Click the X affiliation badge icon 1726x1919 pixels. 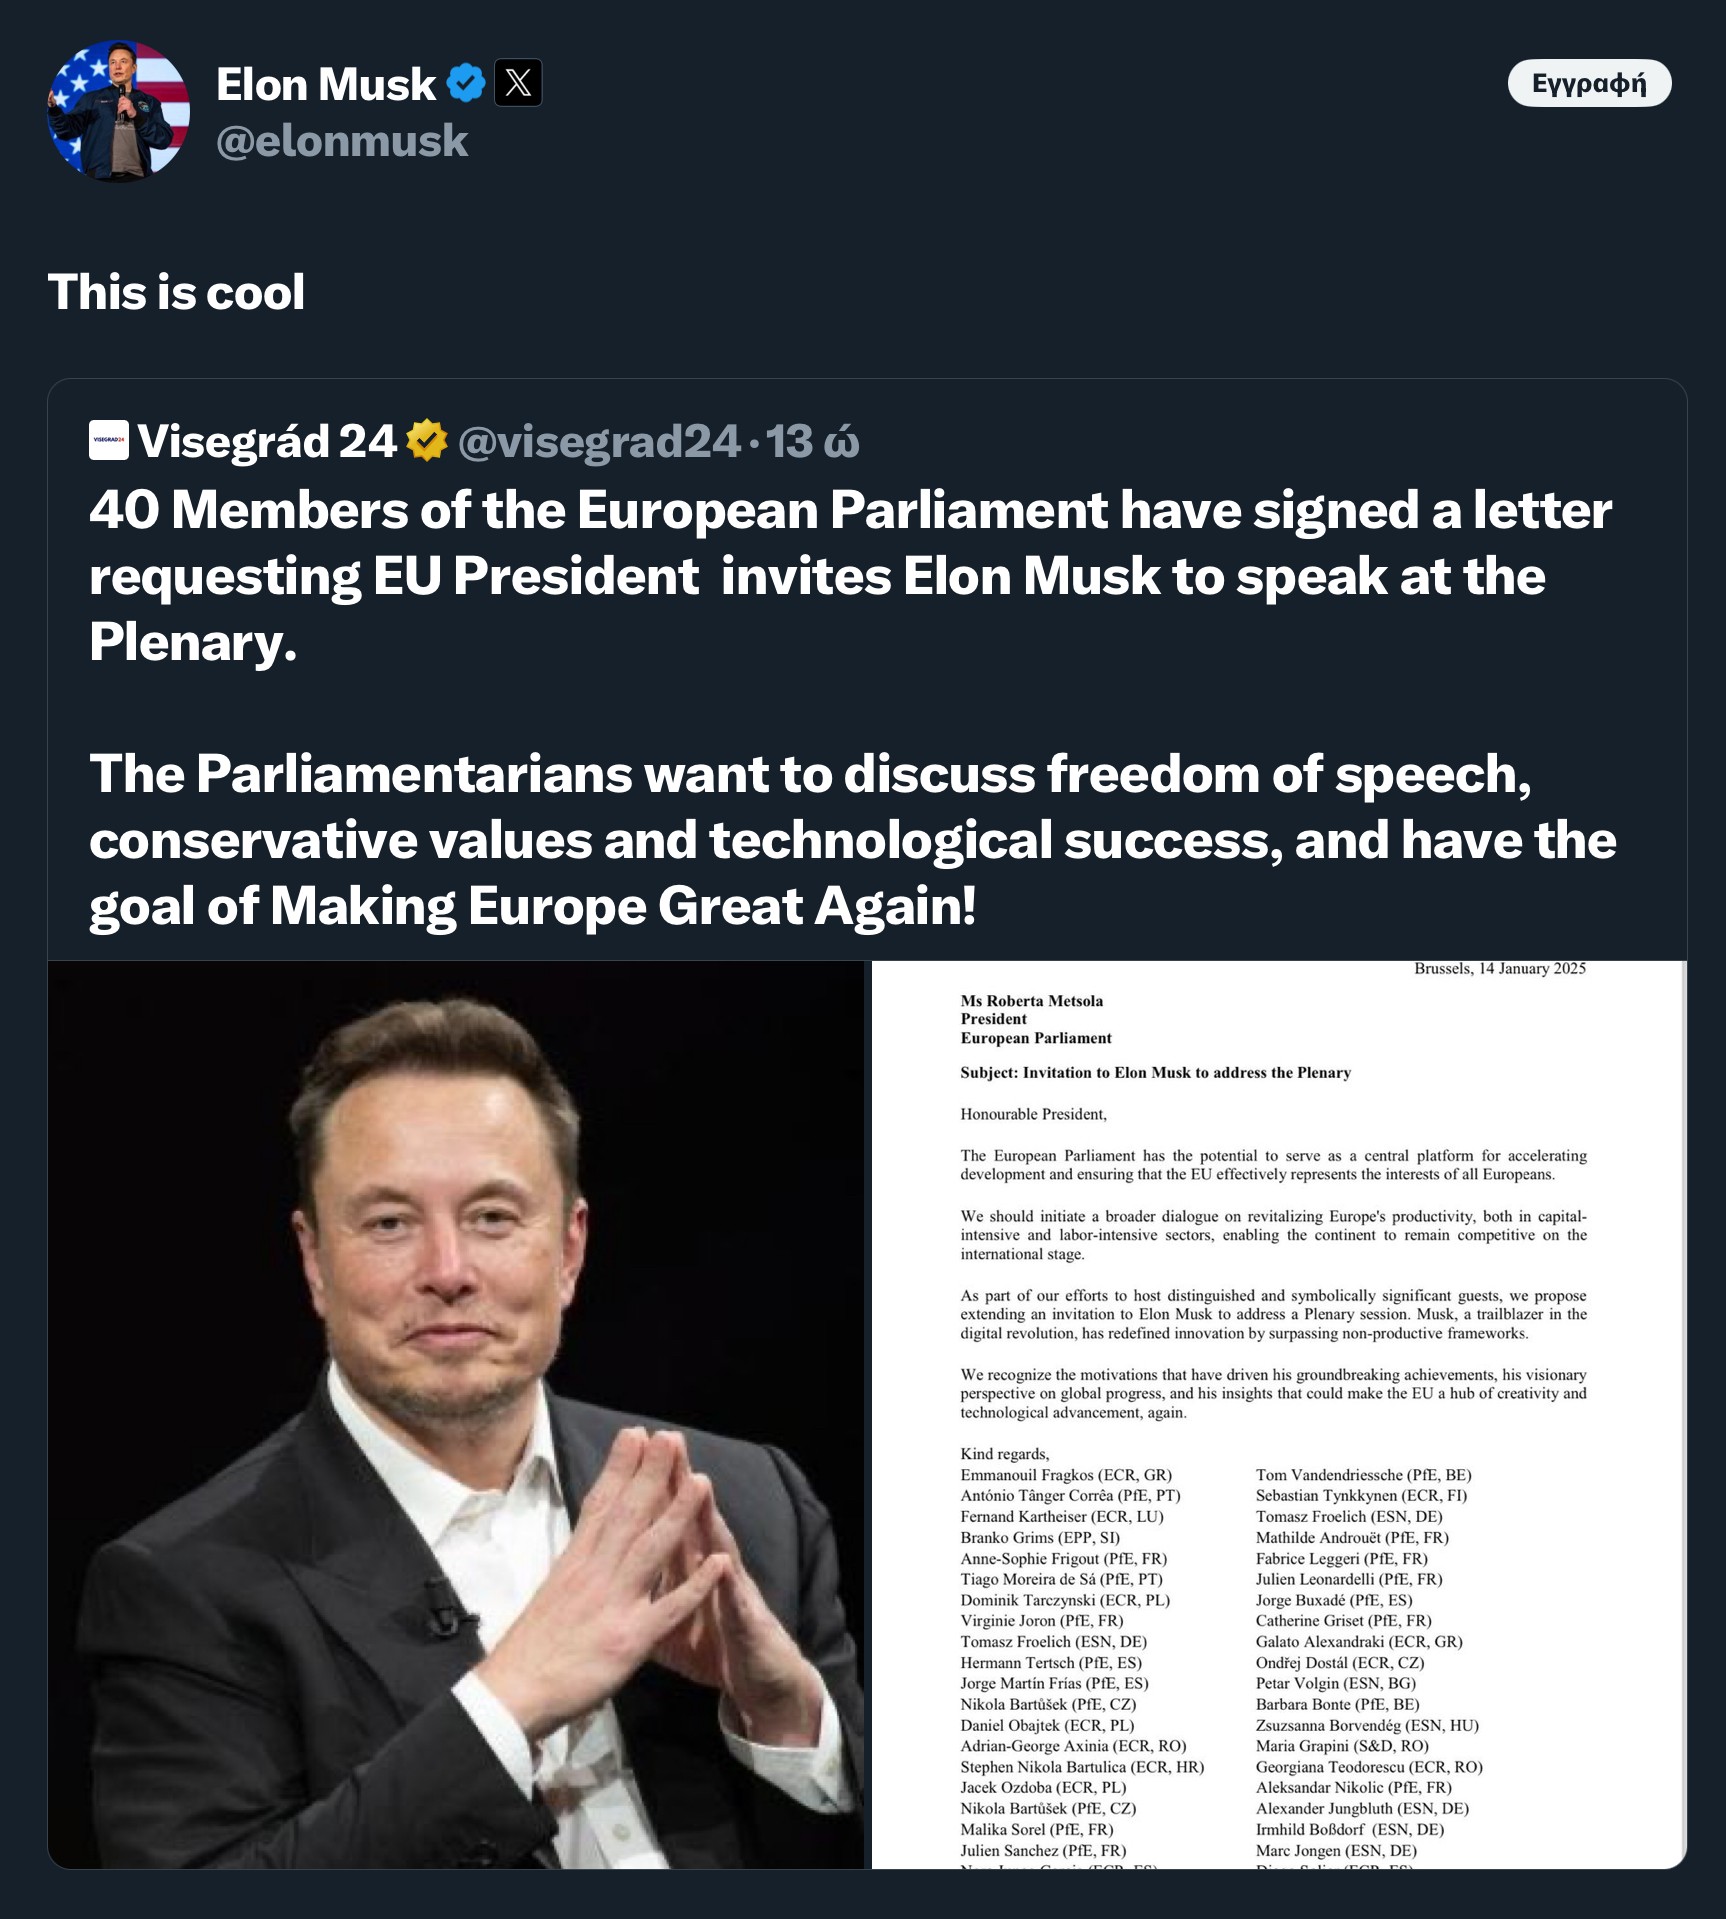click(x=518, y=83)
